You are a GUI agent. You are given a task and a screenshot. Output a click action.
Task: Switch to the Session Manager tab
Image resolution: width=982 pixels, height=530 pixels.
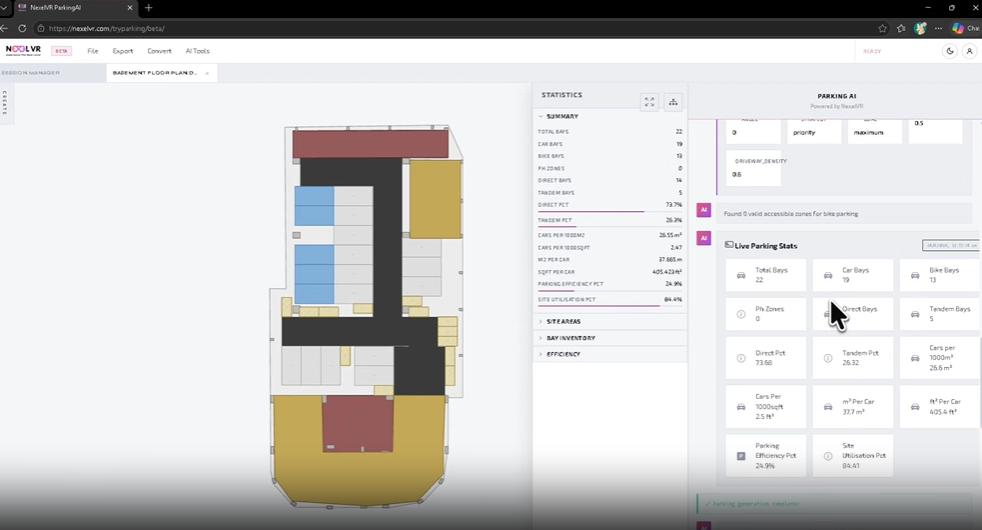pos(31,73)
